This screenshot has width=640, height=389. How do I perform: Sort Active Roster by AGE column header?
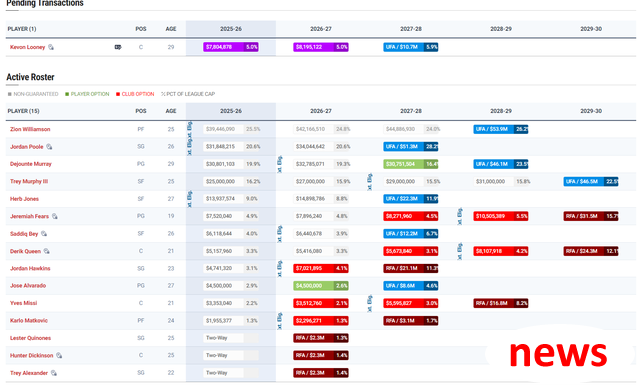click(171, 111)
